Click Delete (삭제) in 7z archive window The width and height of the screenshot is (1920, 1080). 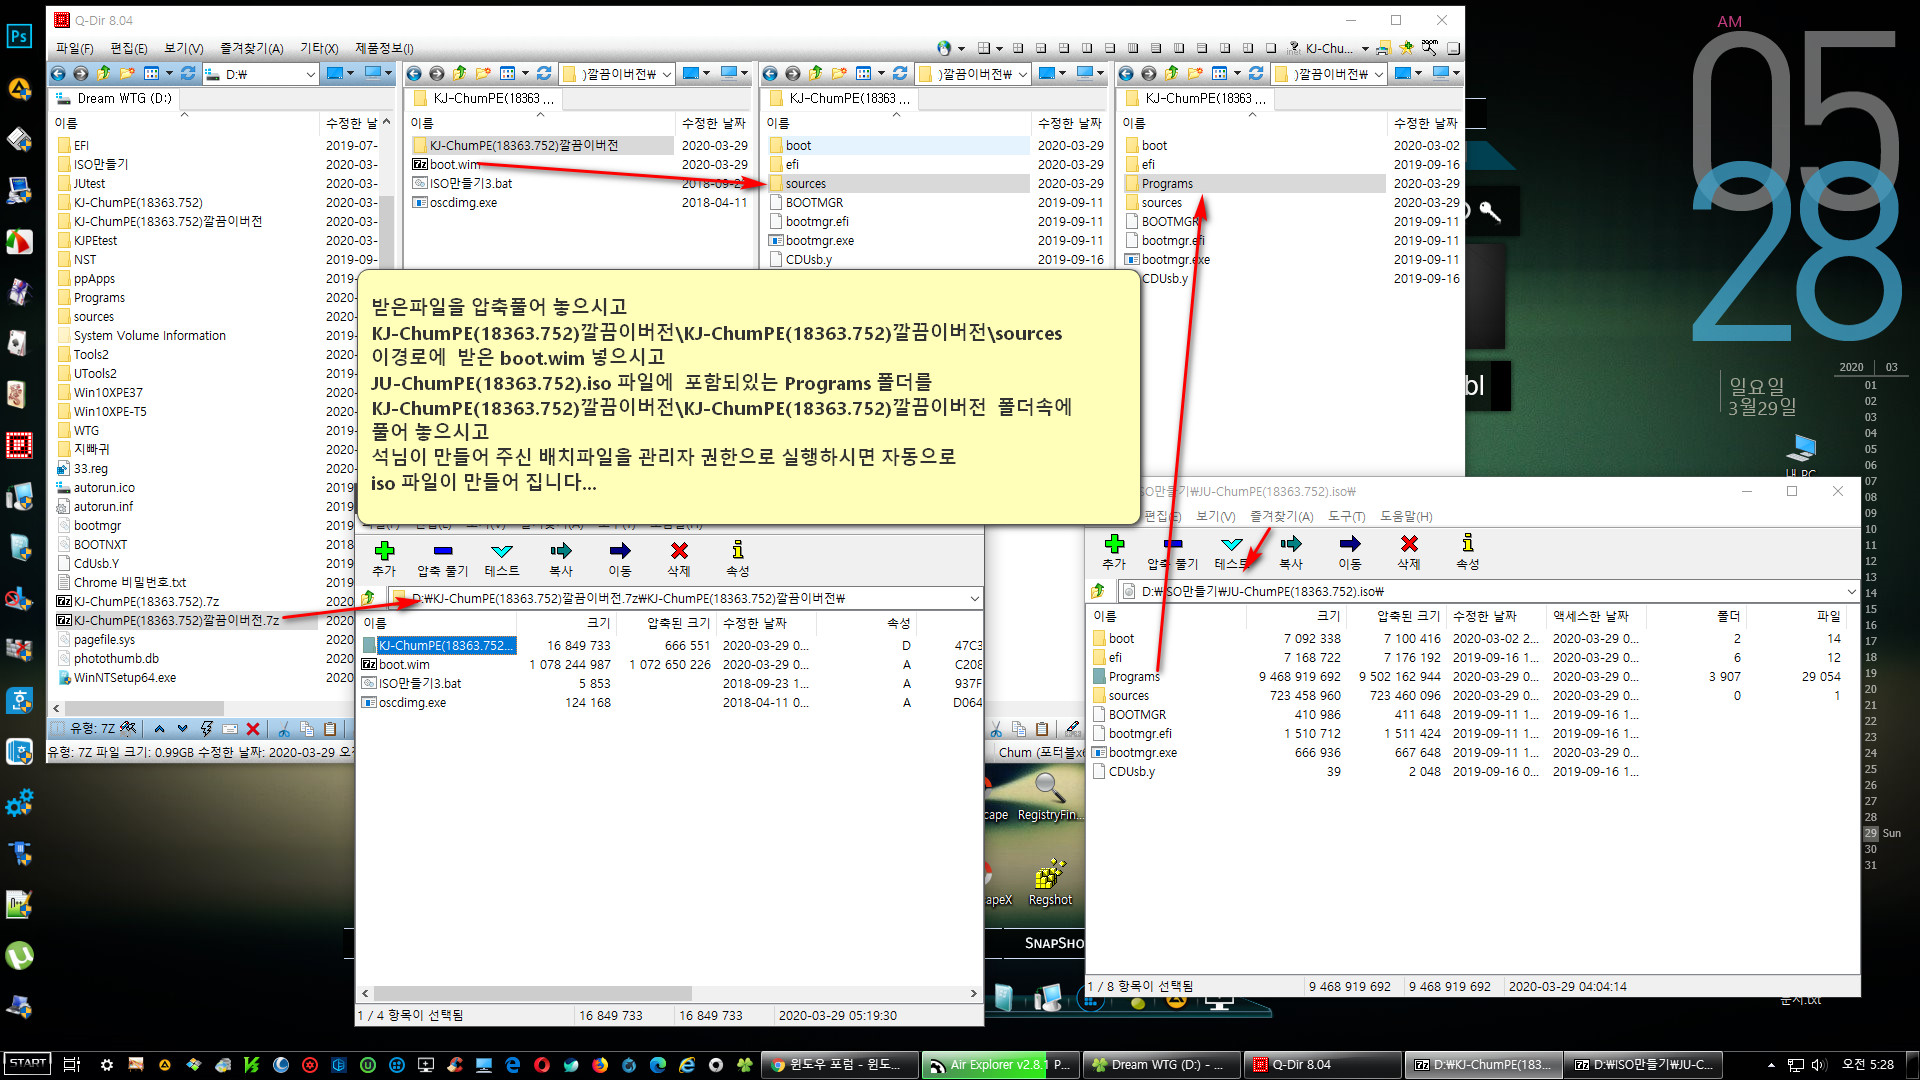click(679, 558)
